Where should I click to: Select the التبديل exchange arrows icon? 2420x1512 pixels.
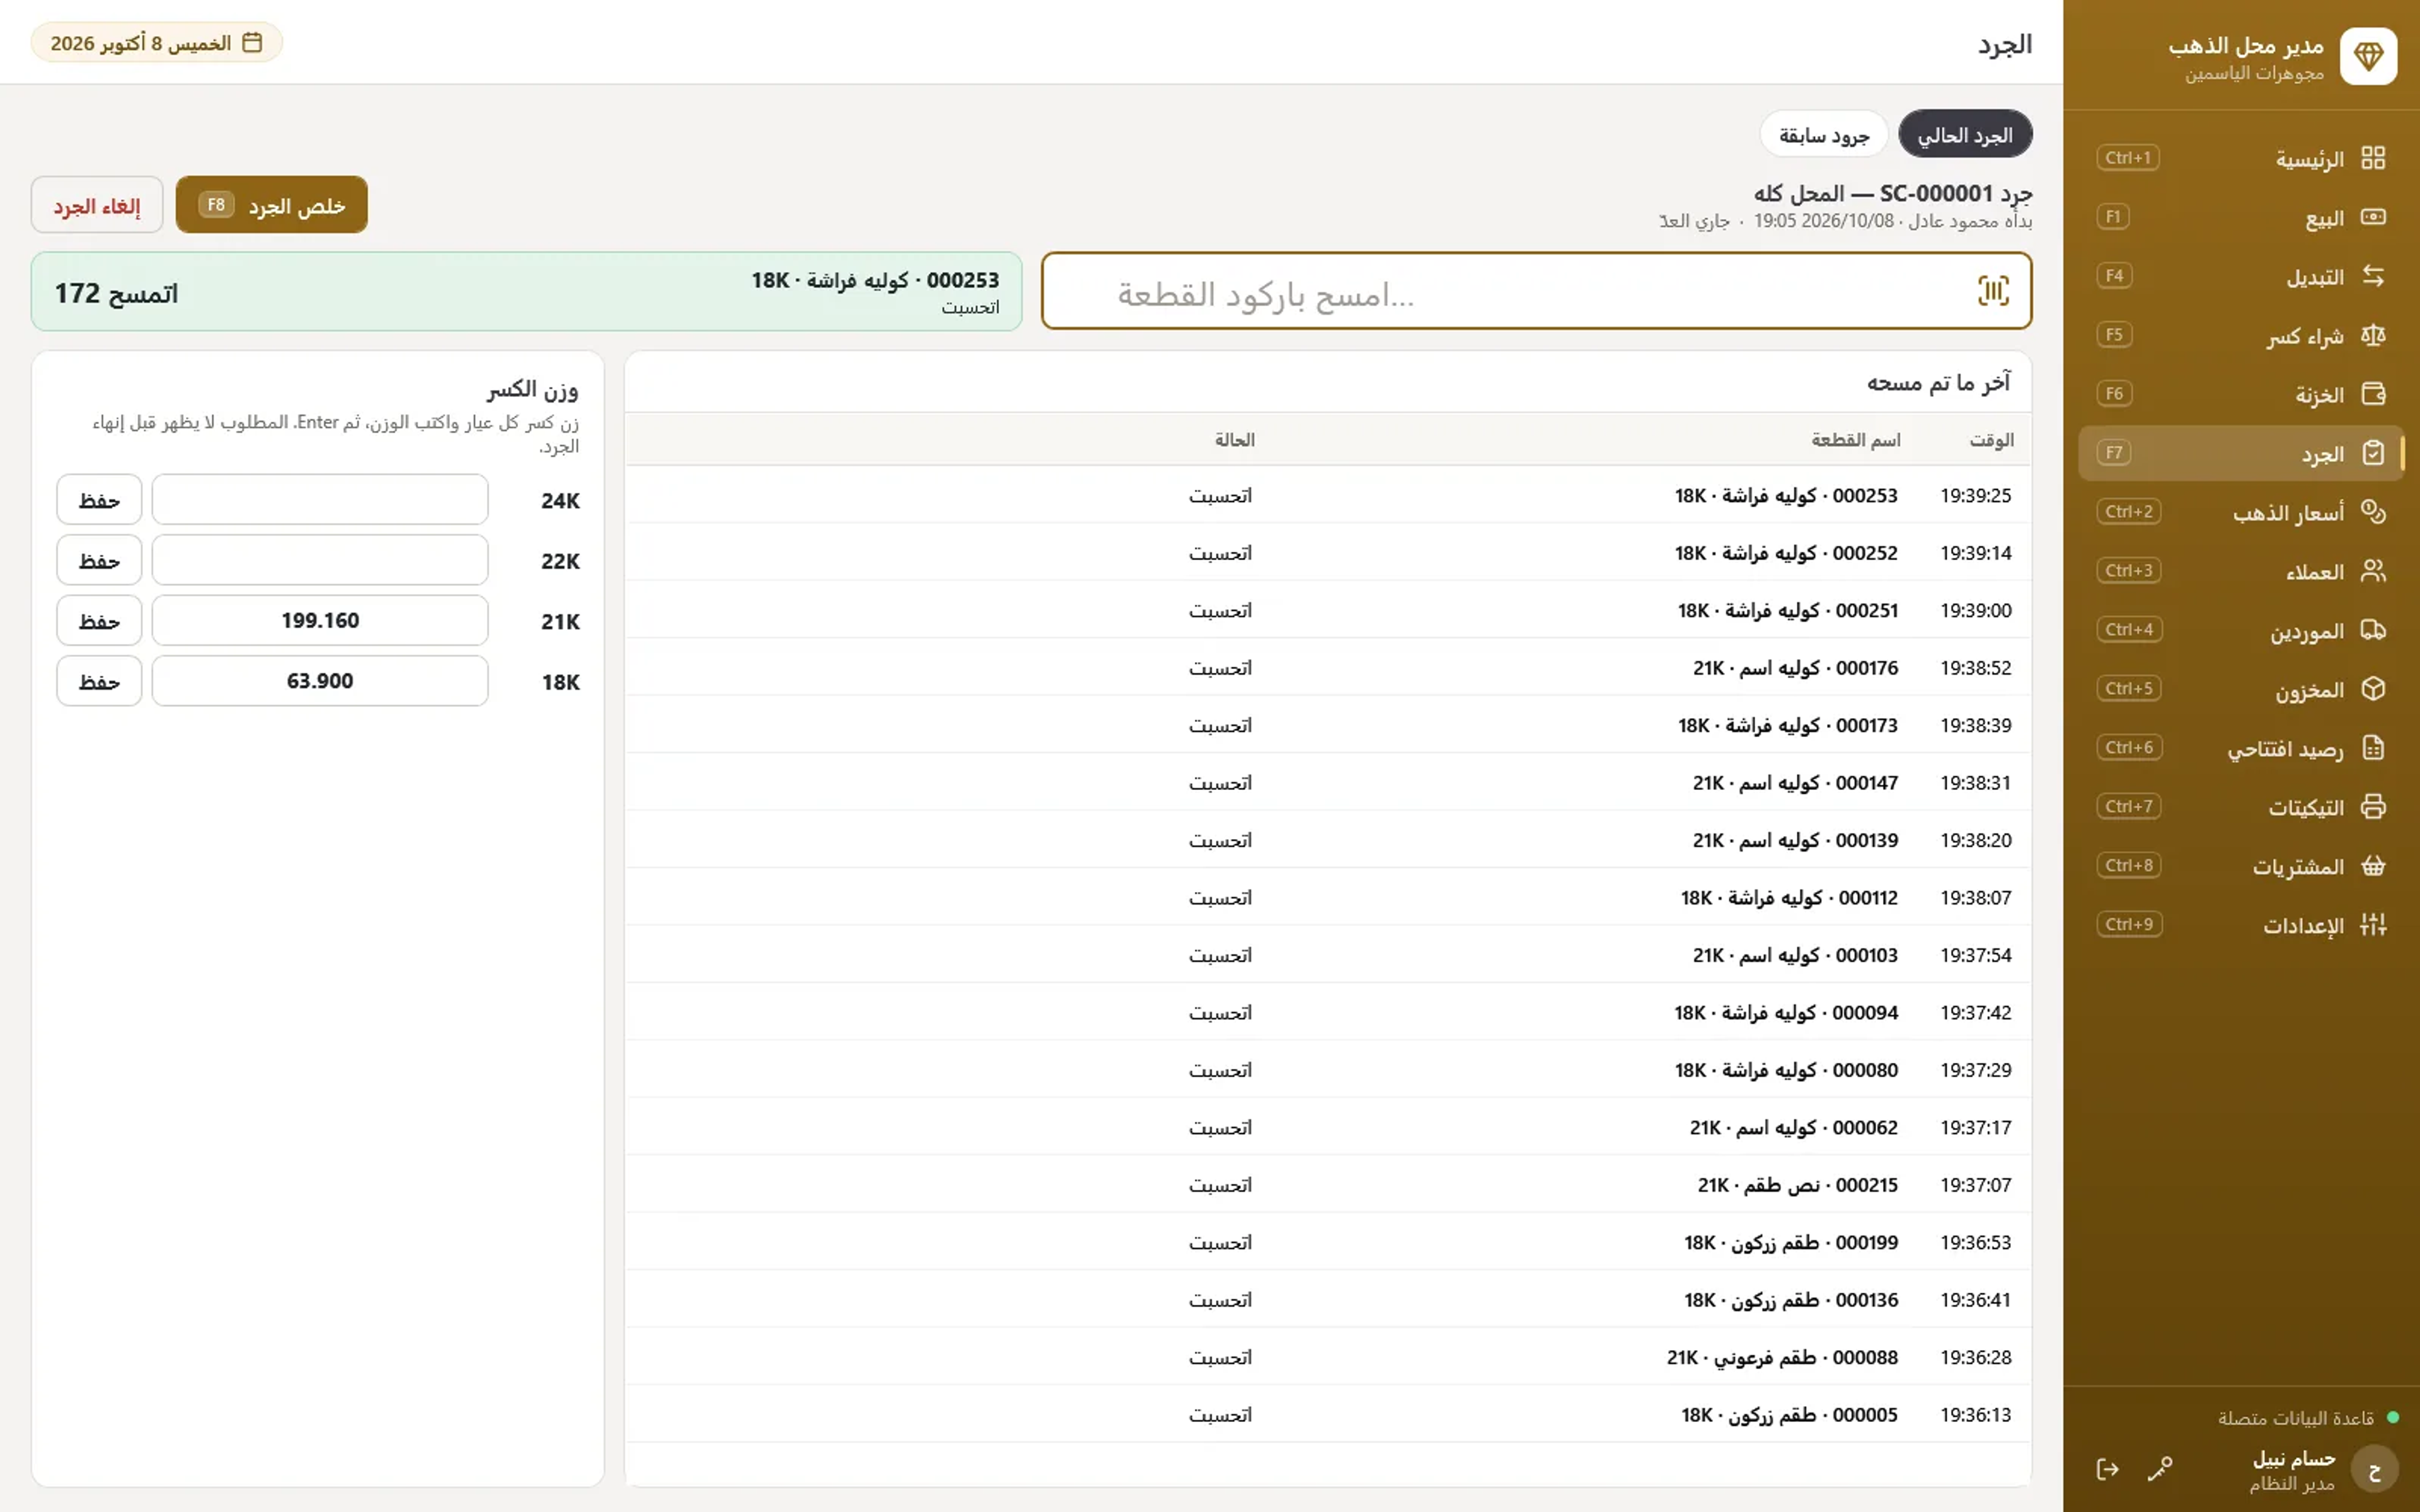coord(2372,276)
